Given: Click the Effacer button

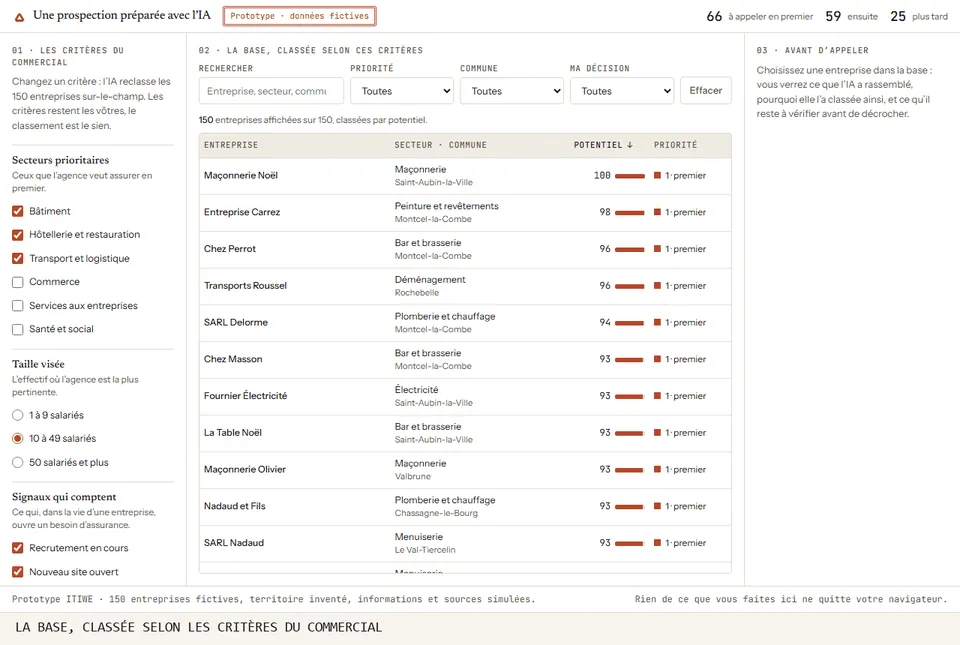Looking at the screenshot, I should point(706,91).
